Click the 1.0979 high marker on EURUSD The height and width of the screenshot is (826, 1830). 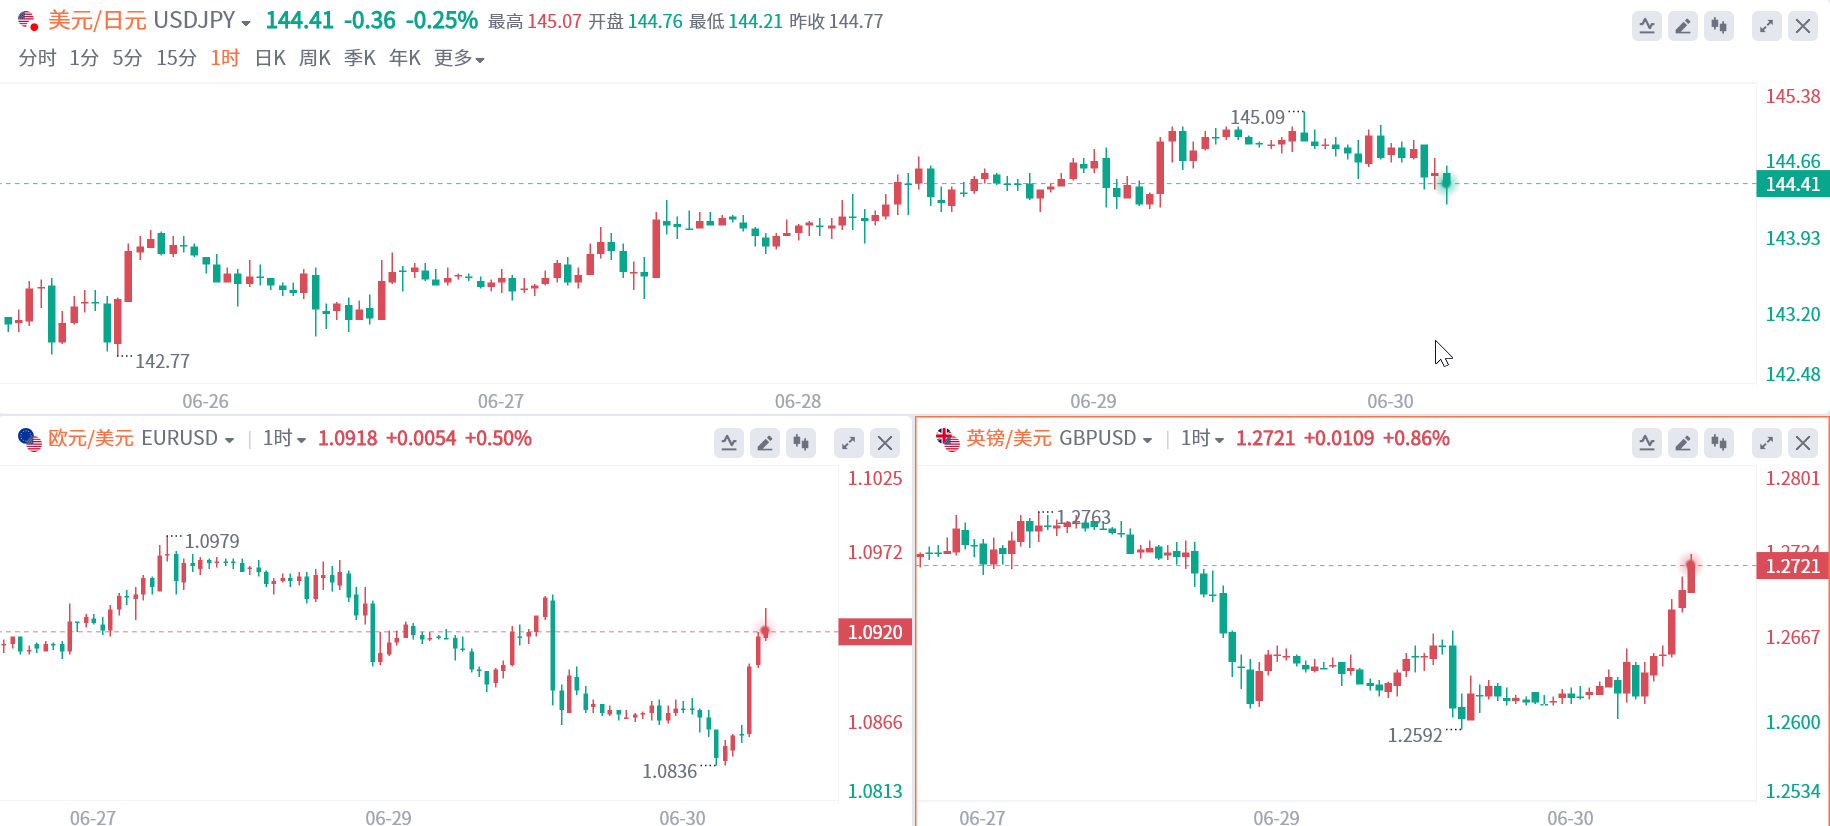(212, 541)
